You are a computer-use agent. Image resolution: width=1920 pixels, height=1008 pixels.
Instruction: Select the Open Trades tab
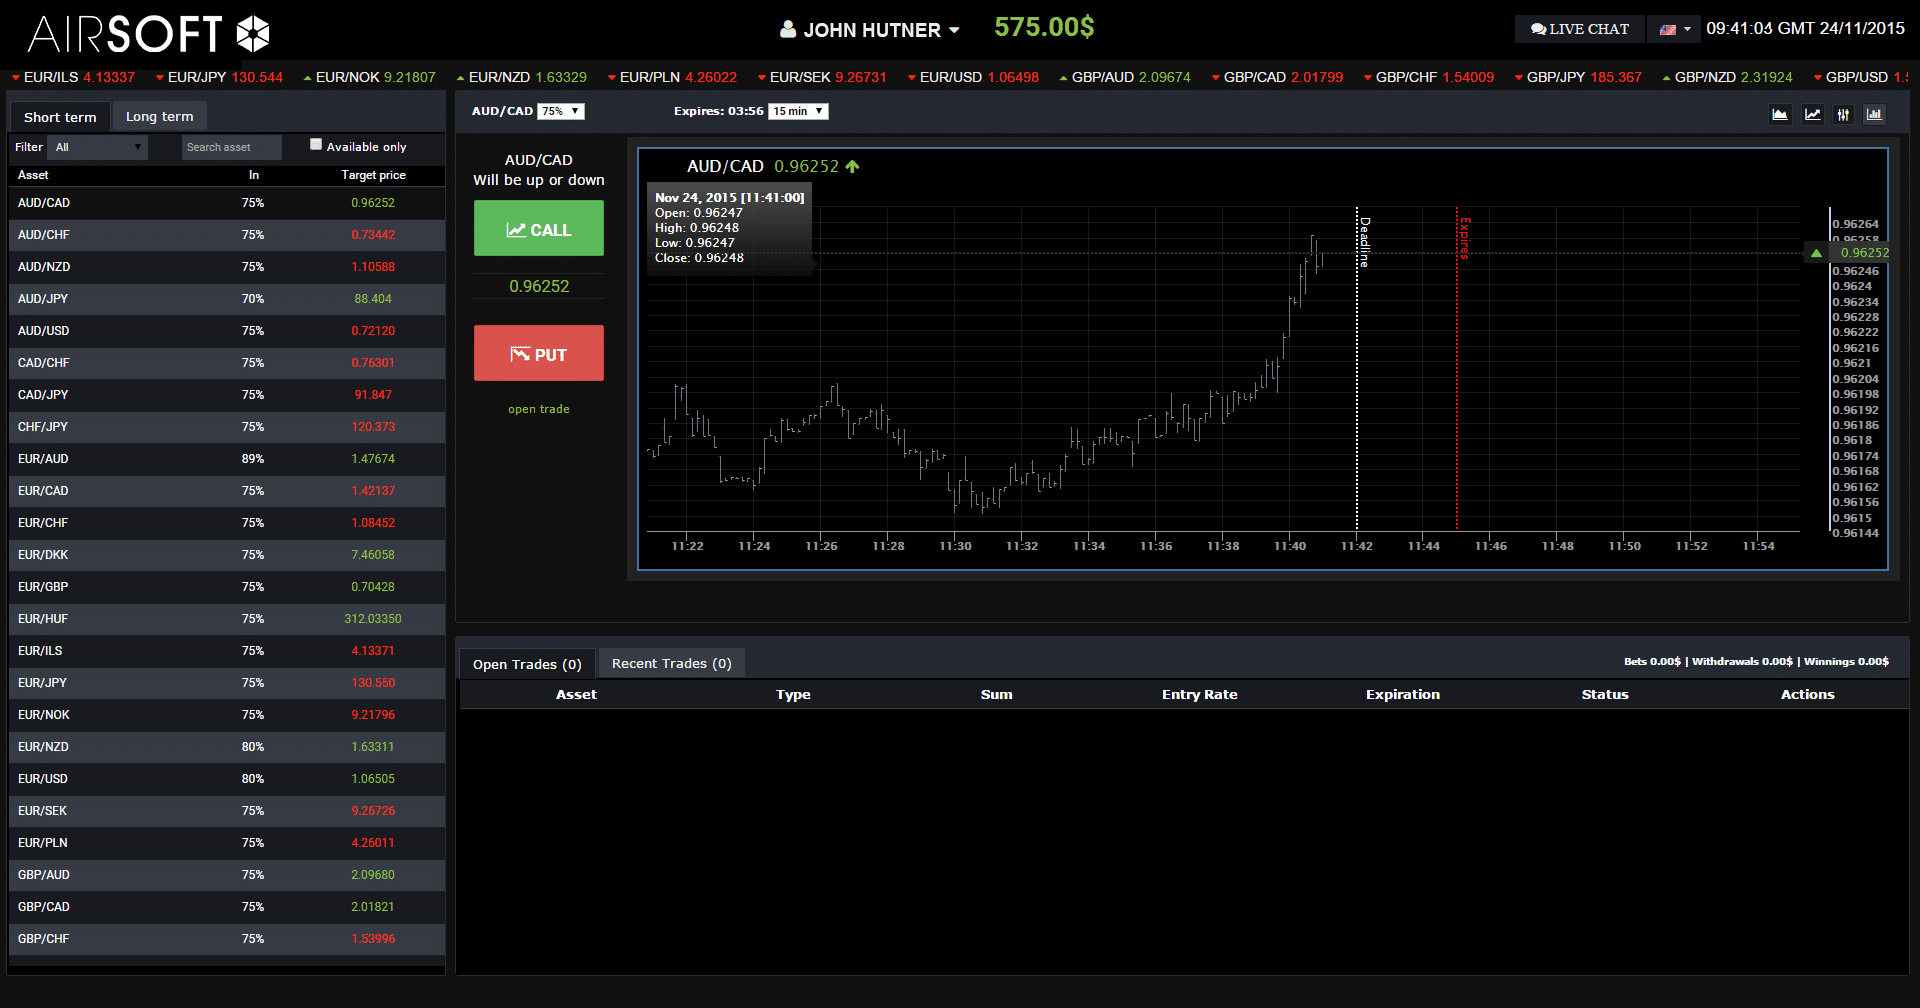tap(527, 664)
